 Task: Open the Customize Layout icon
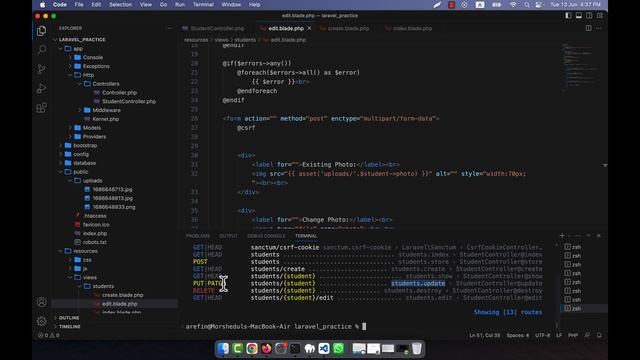tap(600, 16)
